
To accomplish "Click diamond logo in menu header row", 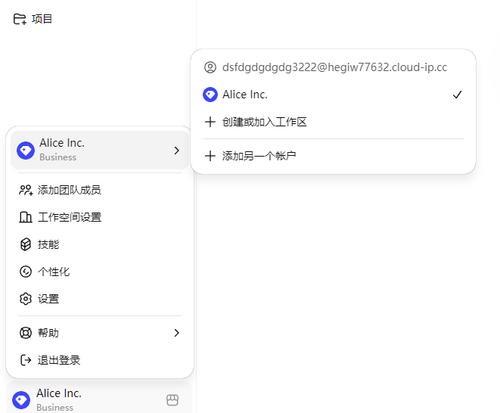I will pyautogui.click(x=26, y=151).
